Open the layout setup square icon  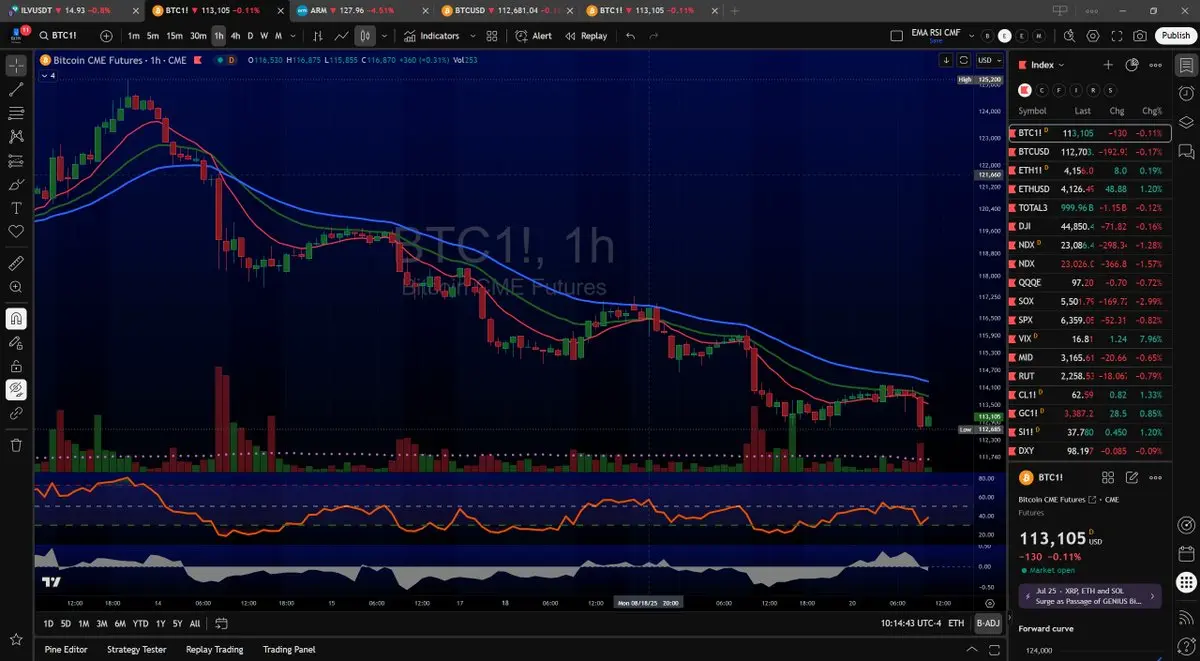(x=896, y=35)
